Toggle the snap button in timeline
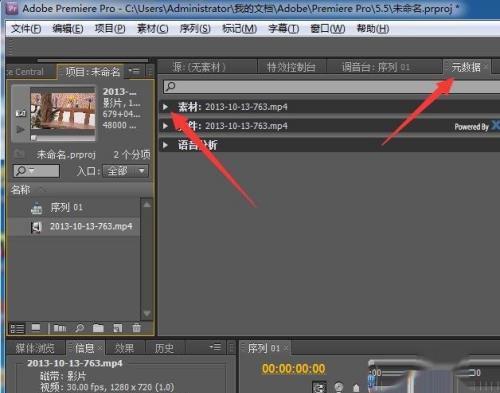 [x=319, y=388]
